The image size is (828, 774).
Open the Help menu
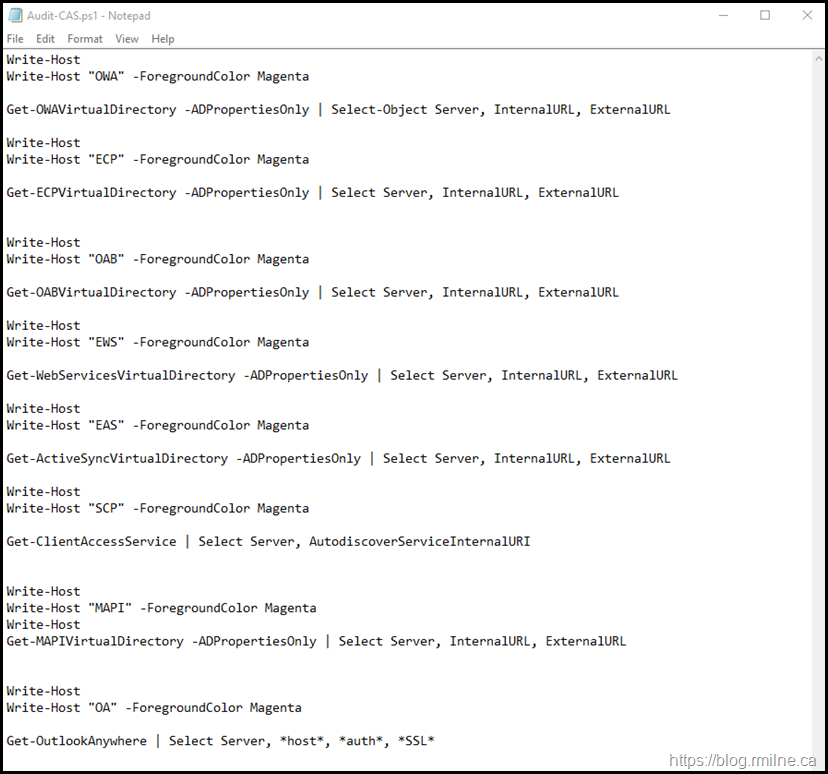click(163, 39)
